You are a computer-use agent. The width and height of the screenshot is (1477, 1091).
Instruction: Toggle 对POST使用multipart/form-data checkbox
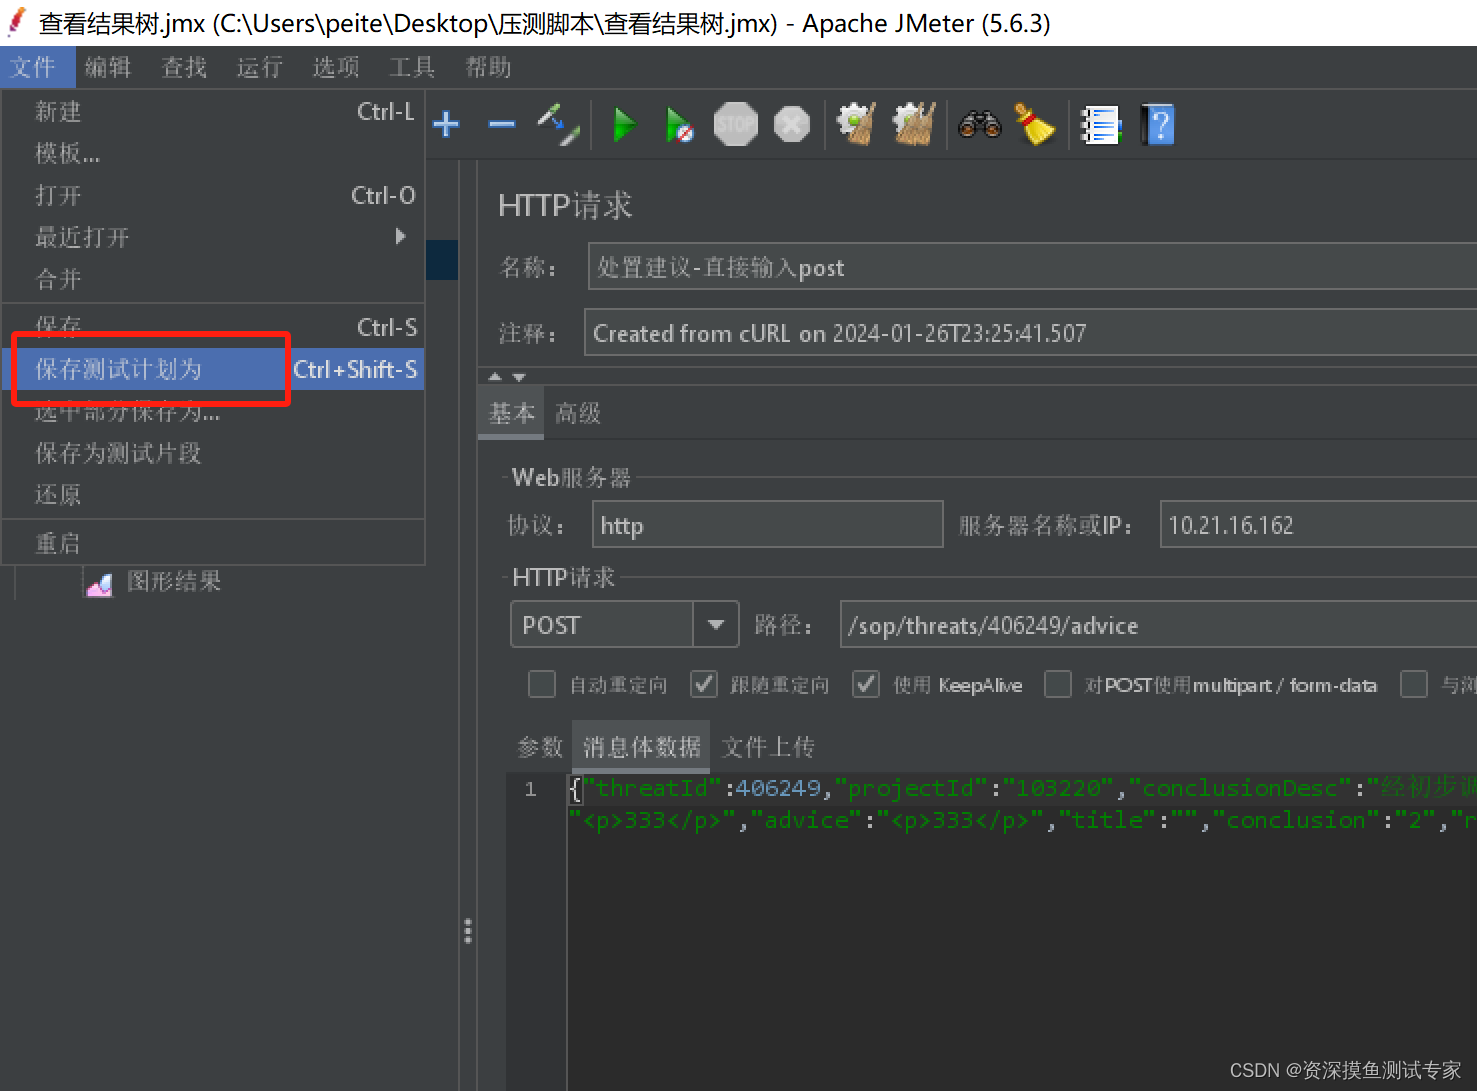(x=1058, y=684)
